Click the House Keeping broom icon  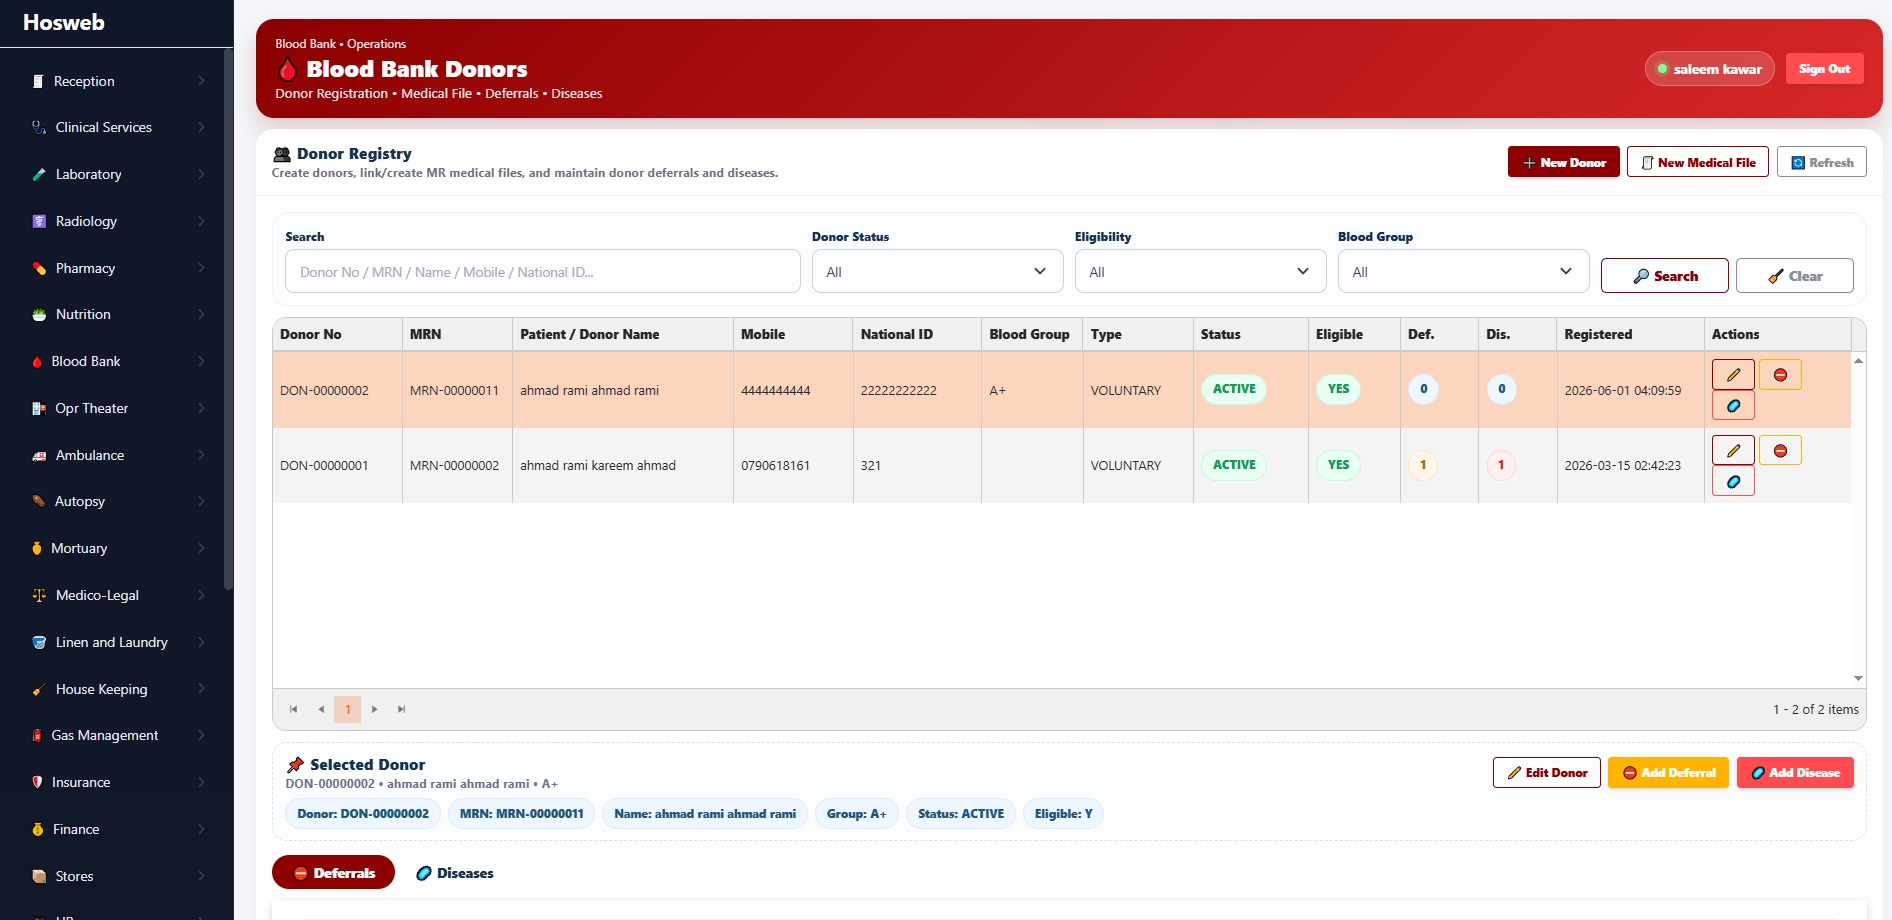pos(39,689)
